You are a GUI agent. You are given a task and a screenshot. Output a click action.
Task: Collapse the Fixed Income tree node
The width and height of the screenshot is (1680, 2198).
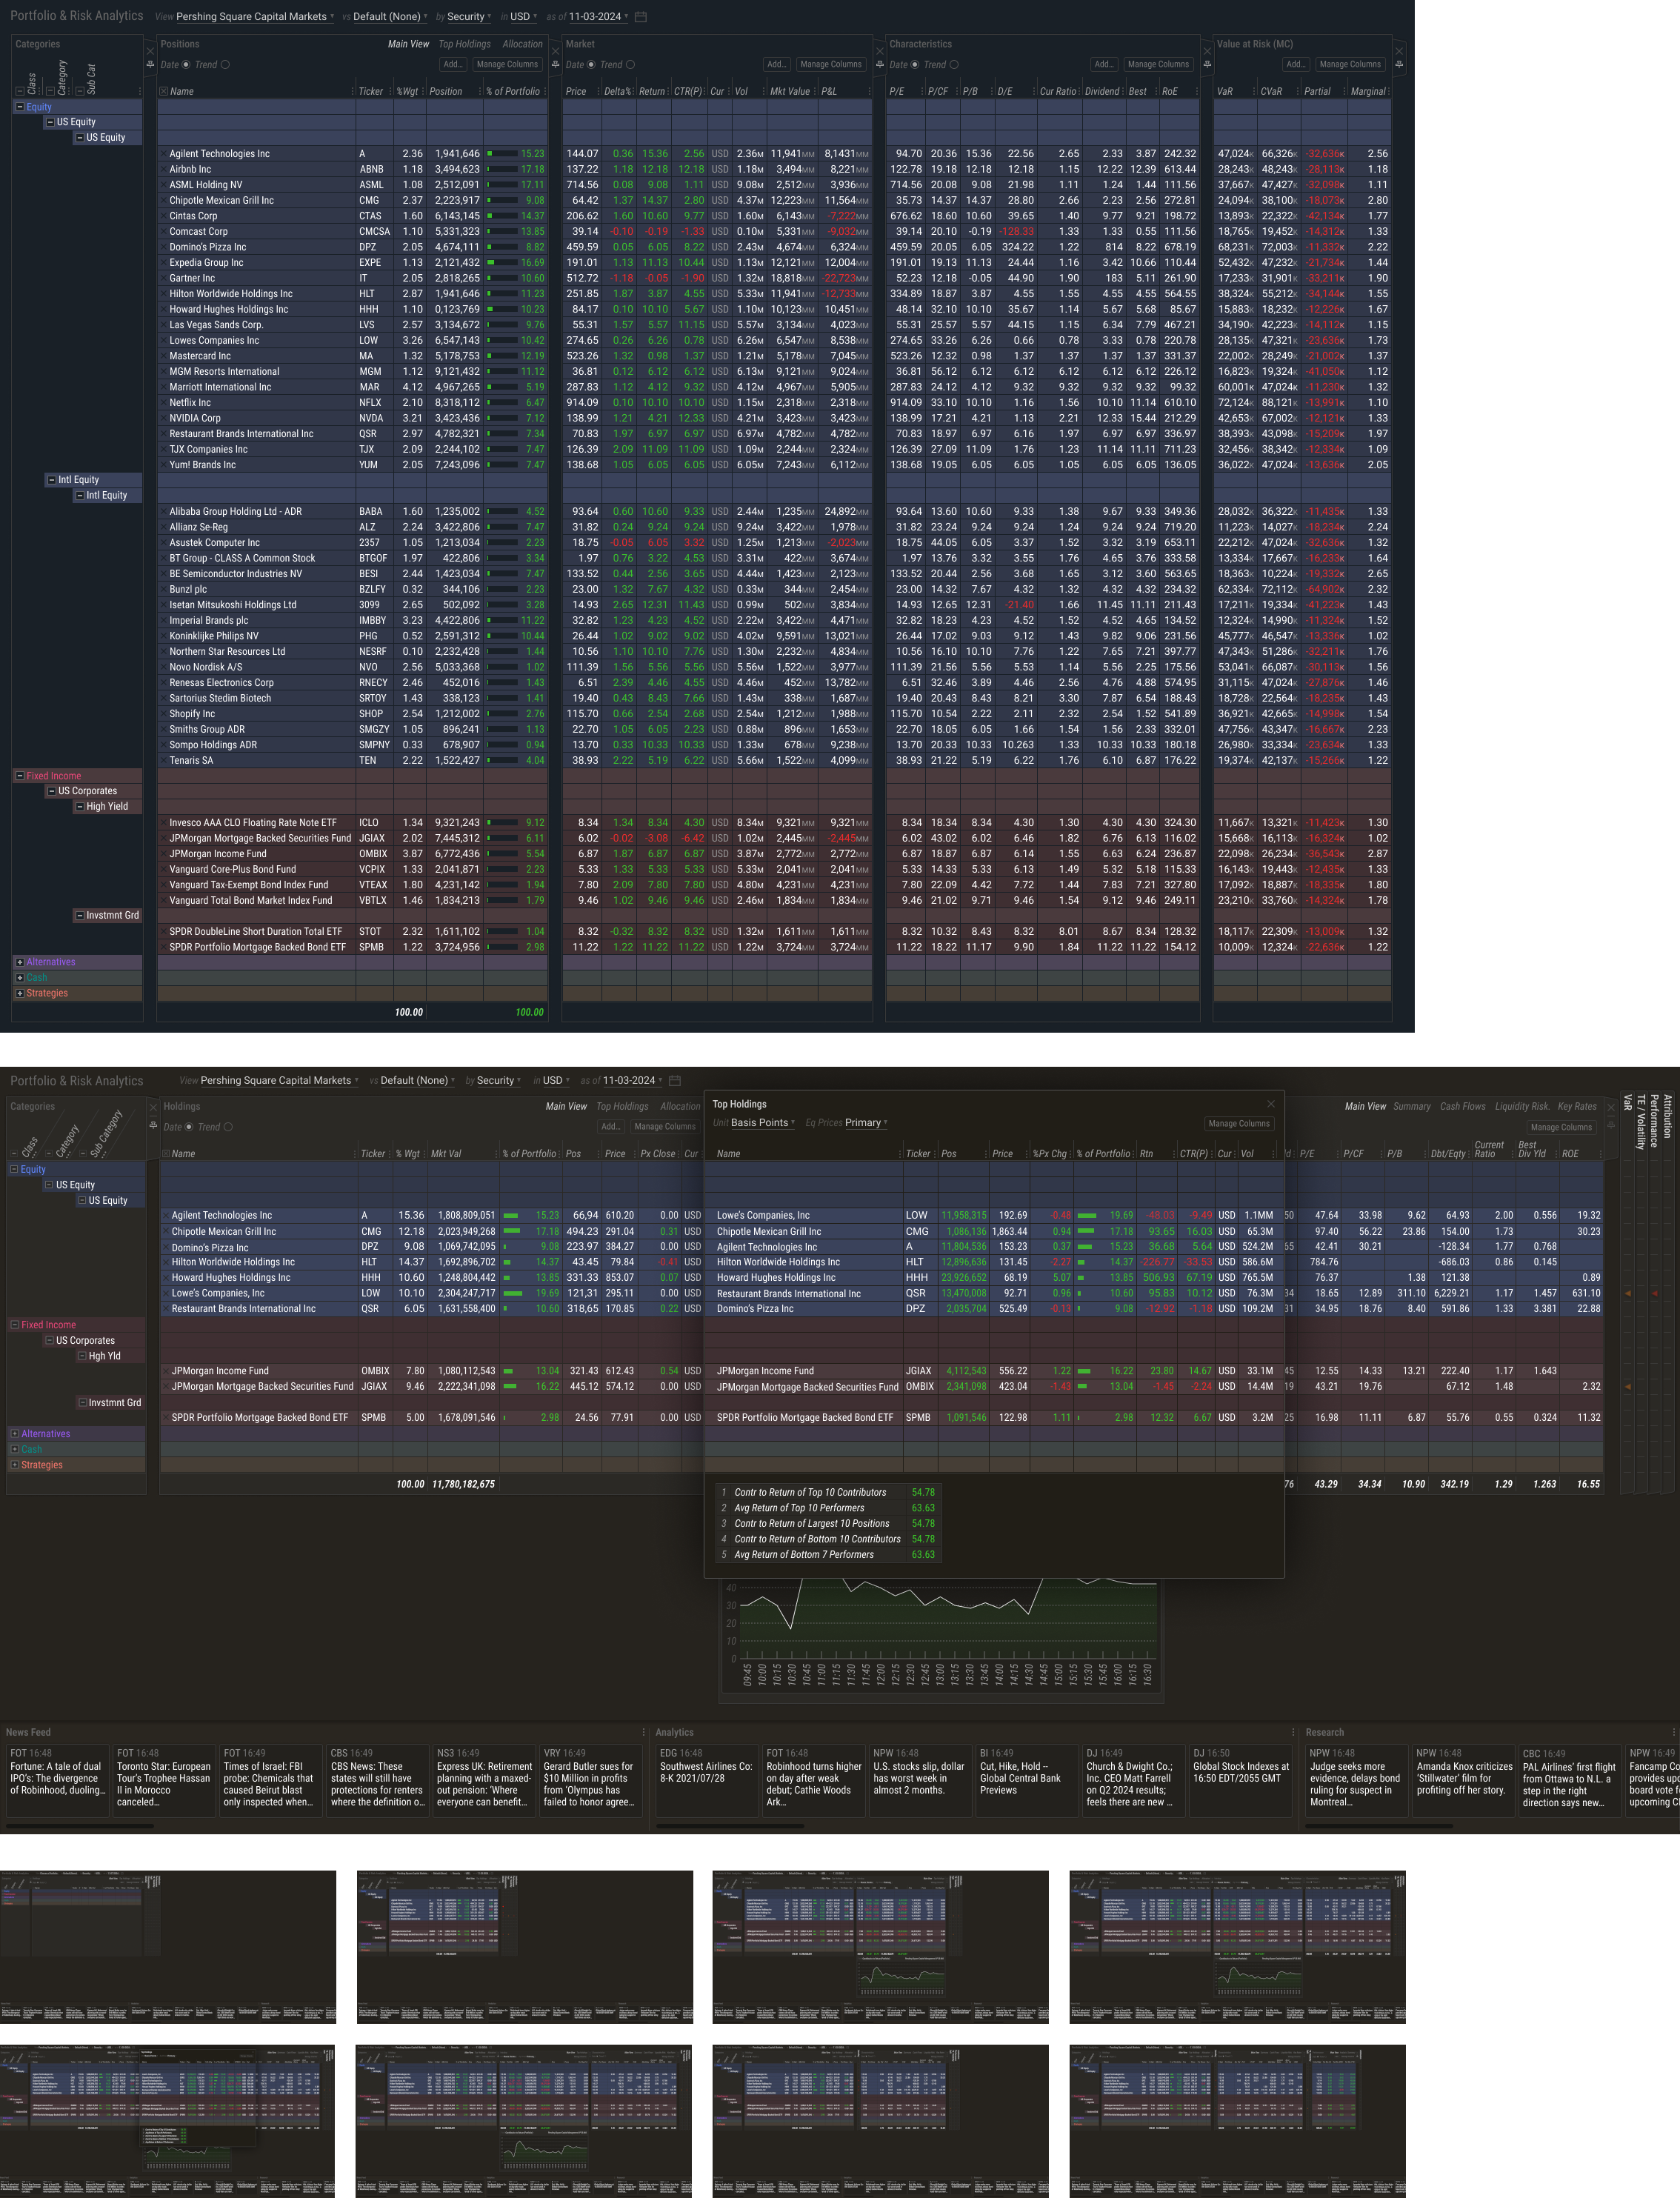(x=19, y=776)
